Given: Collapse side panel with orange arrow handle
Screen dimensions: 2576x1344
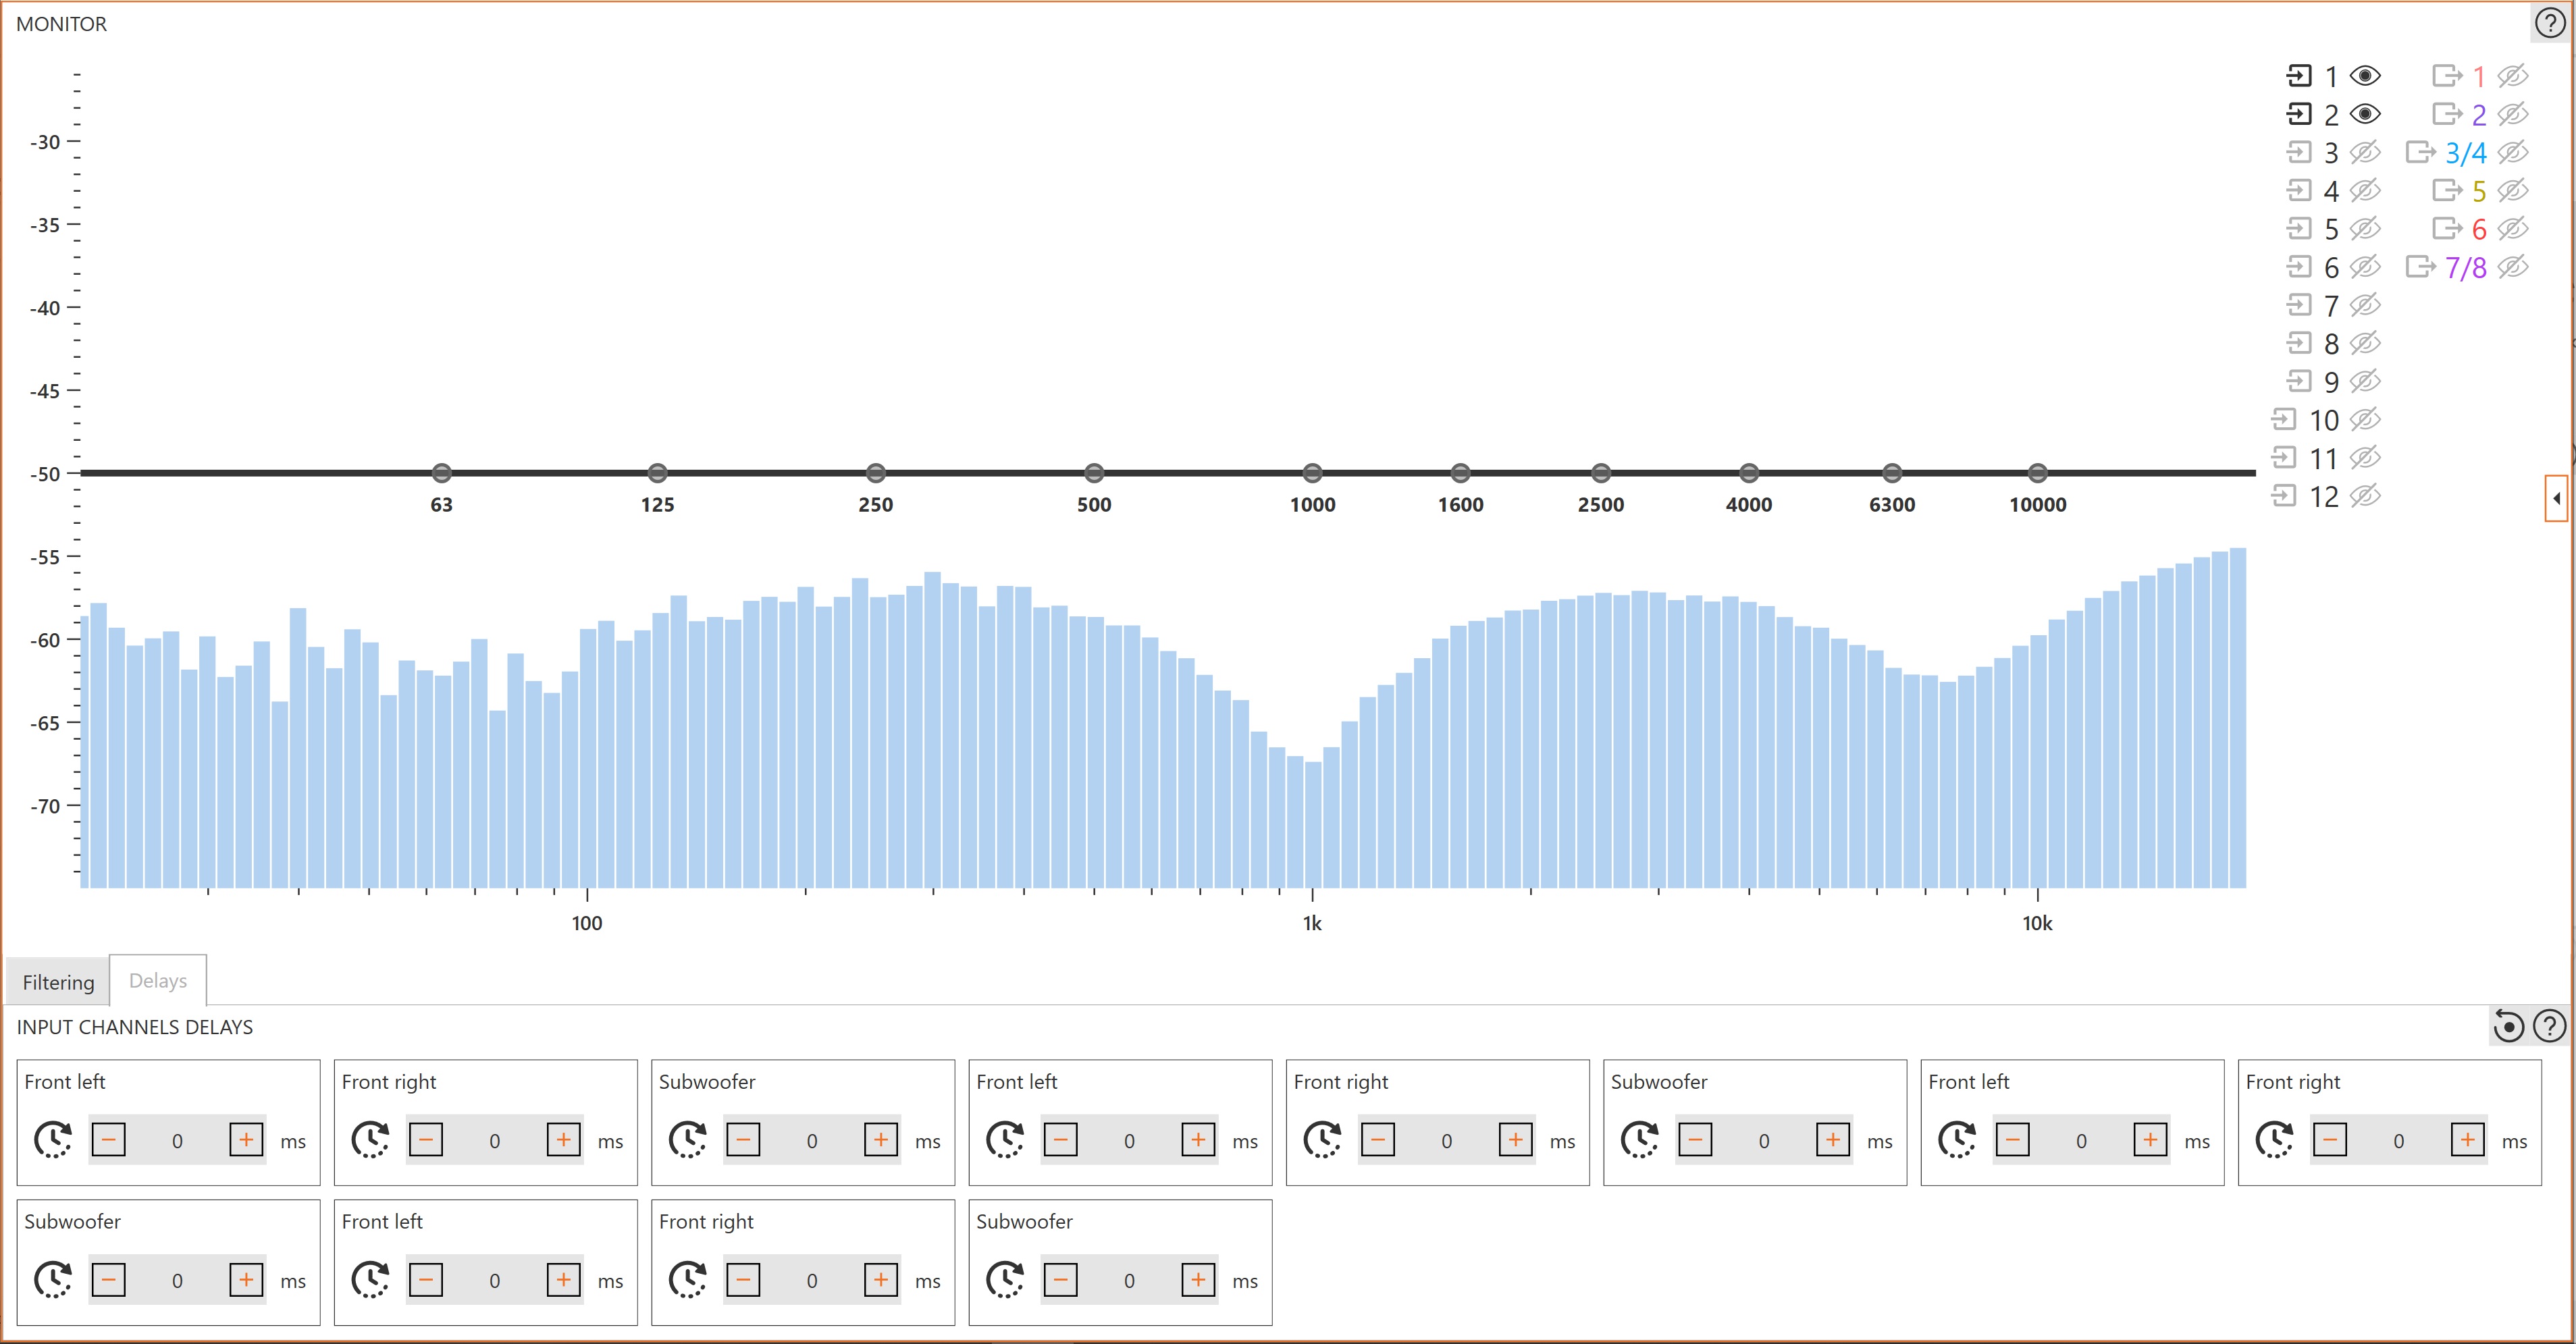Looking at the screenshot, I should point(2556,498).
